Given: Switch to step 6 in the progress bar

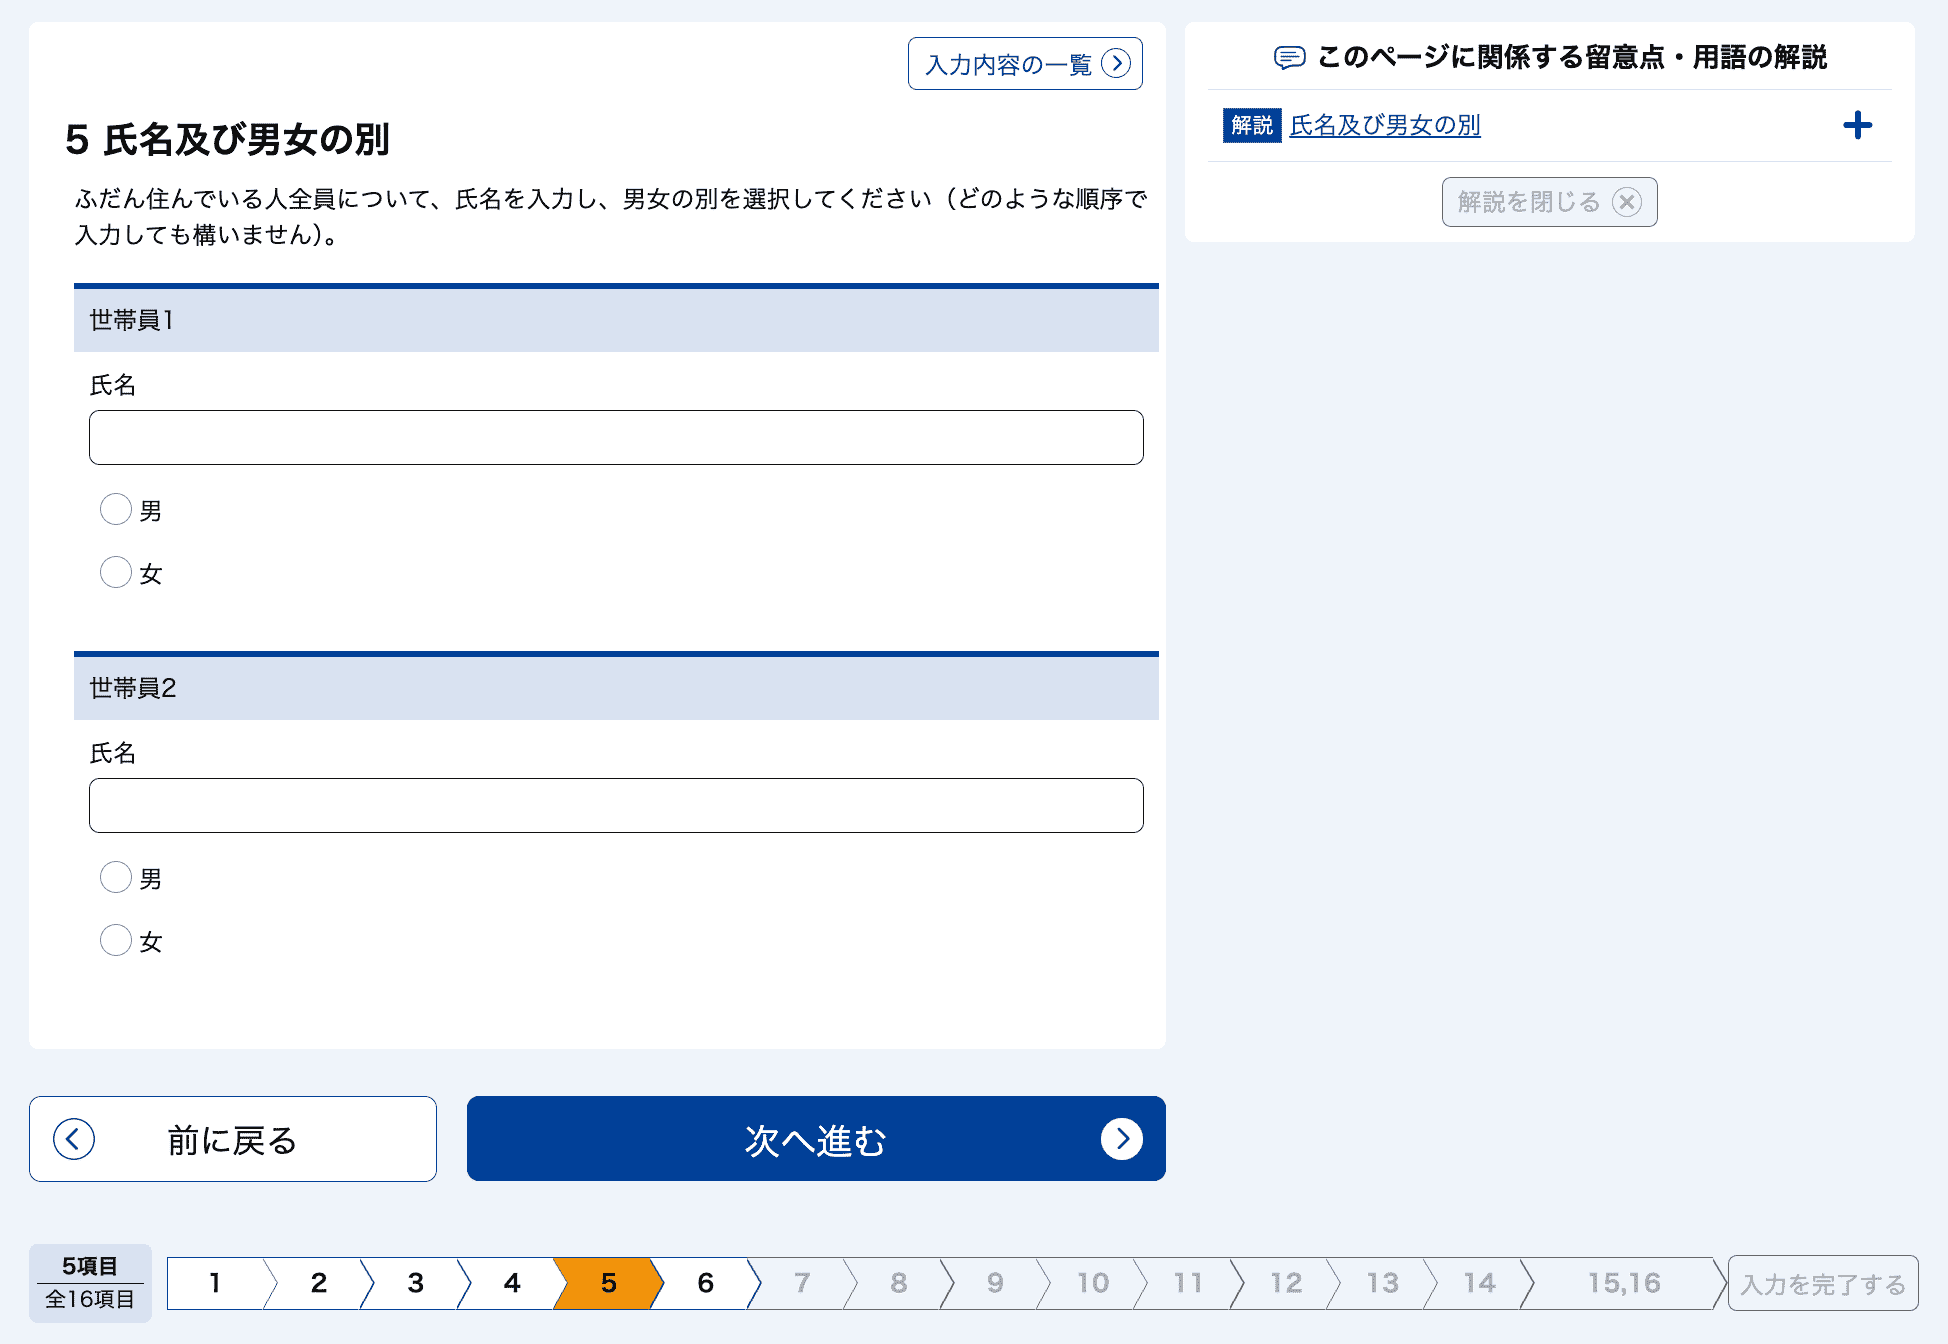Looking at the screenshot, I should click(705, 1283).
